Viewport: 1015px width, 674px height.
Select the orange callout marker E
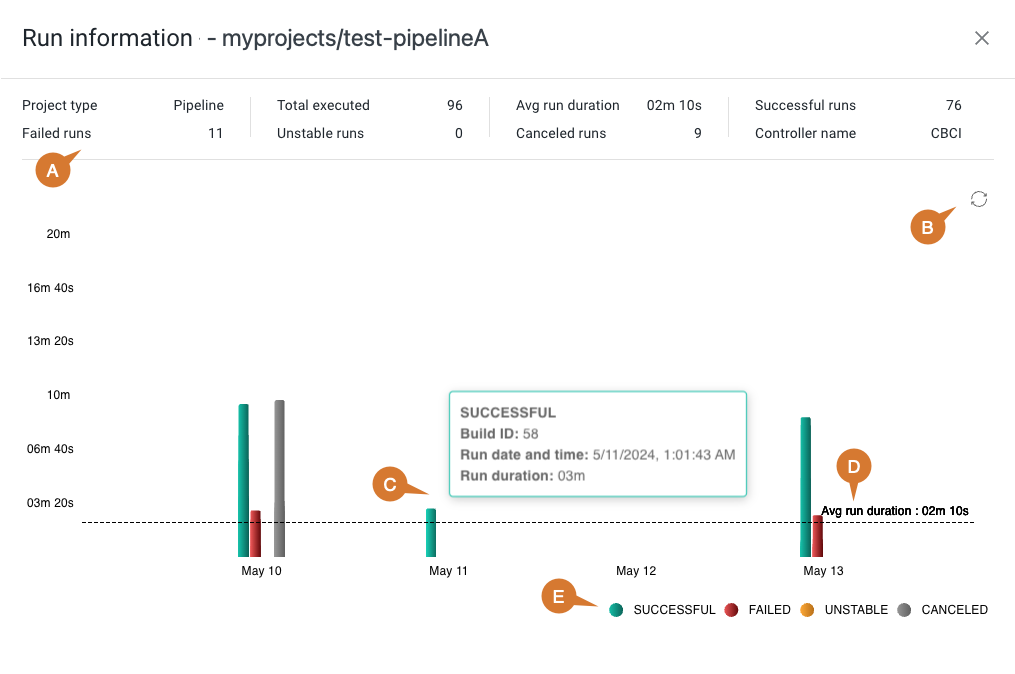pos(558,597)
